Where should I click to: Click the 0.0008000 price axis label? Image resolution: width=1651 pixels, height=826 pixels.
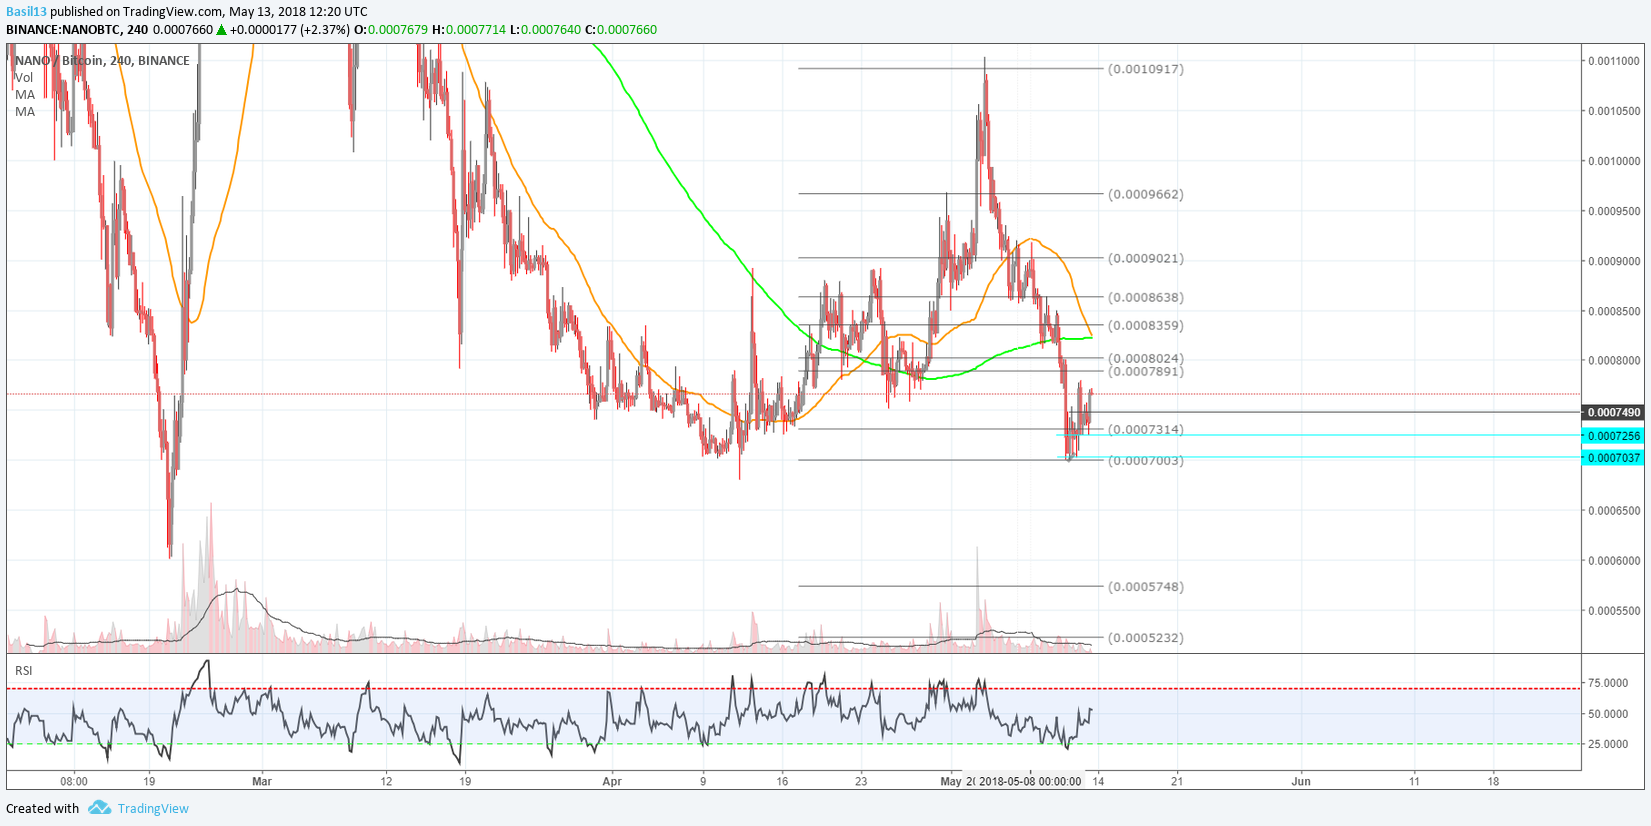pos(1614,360)
